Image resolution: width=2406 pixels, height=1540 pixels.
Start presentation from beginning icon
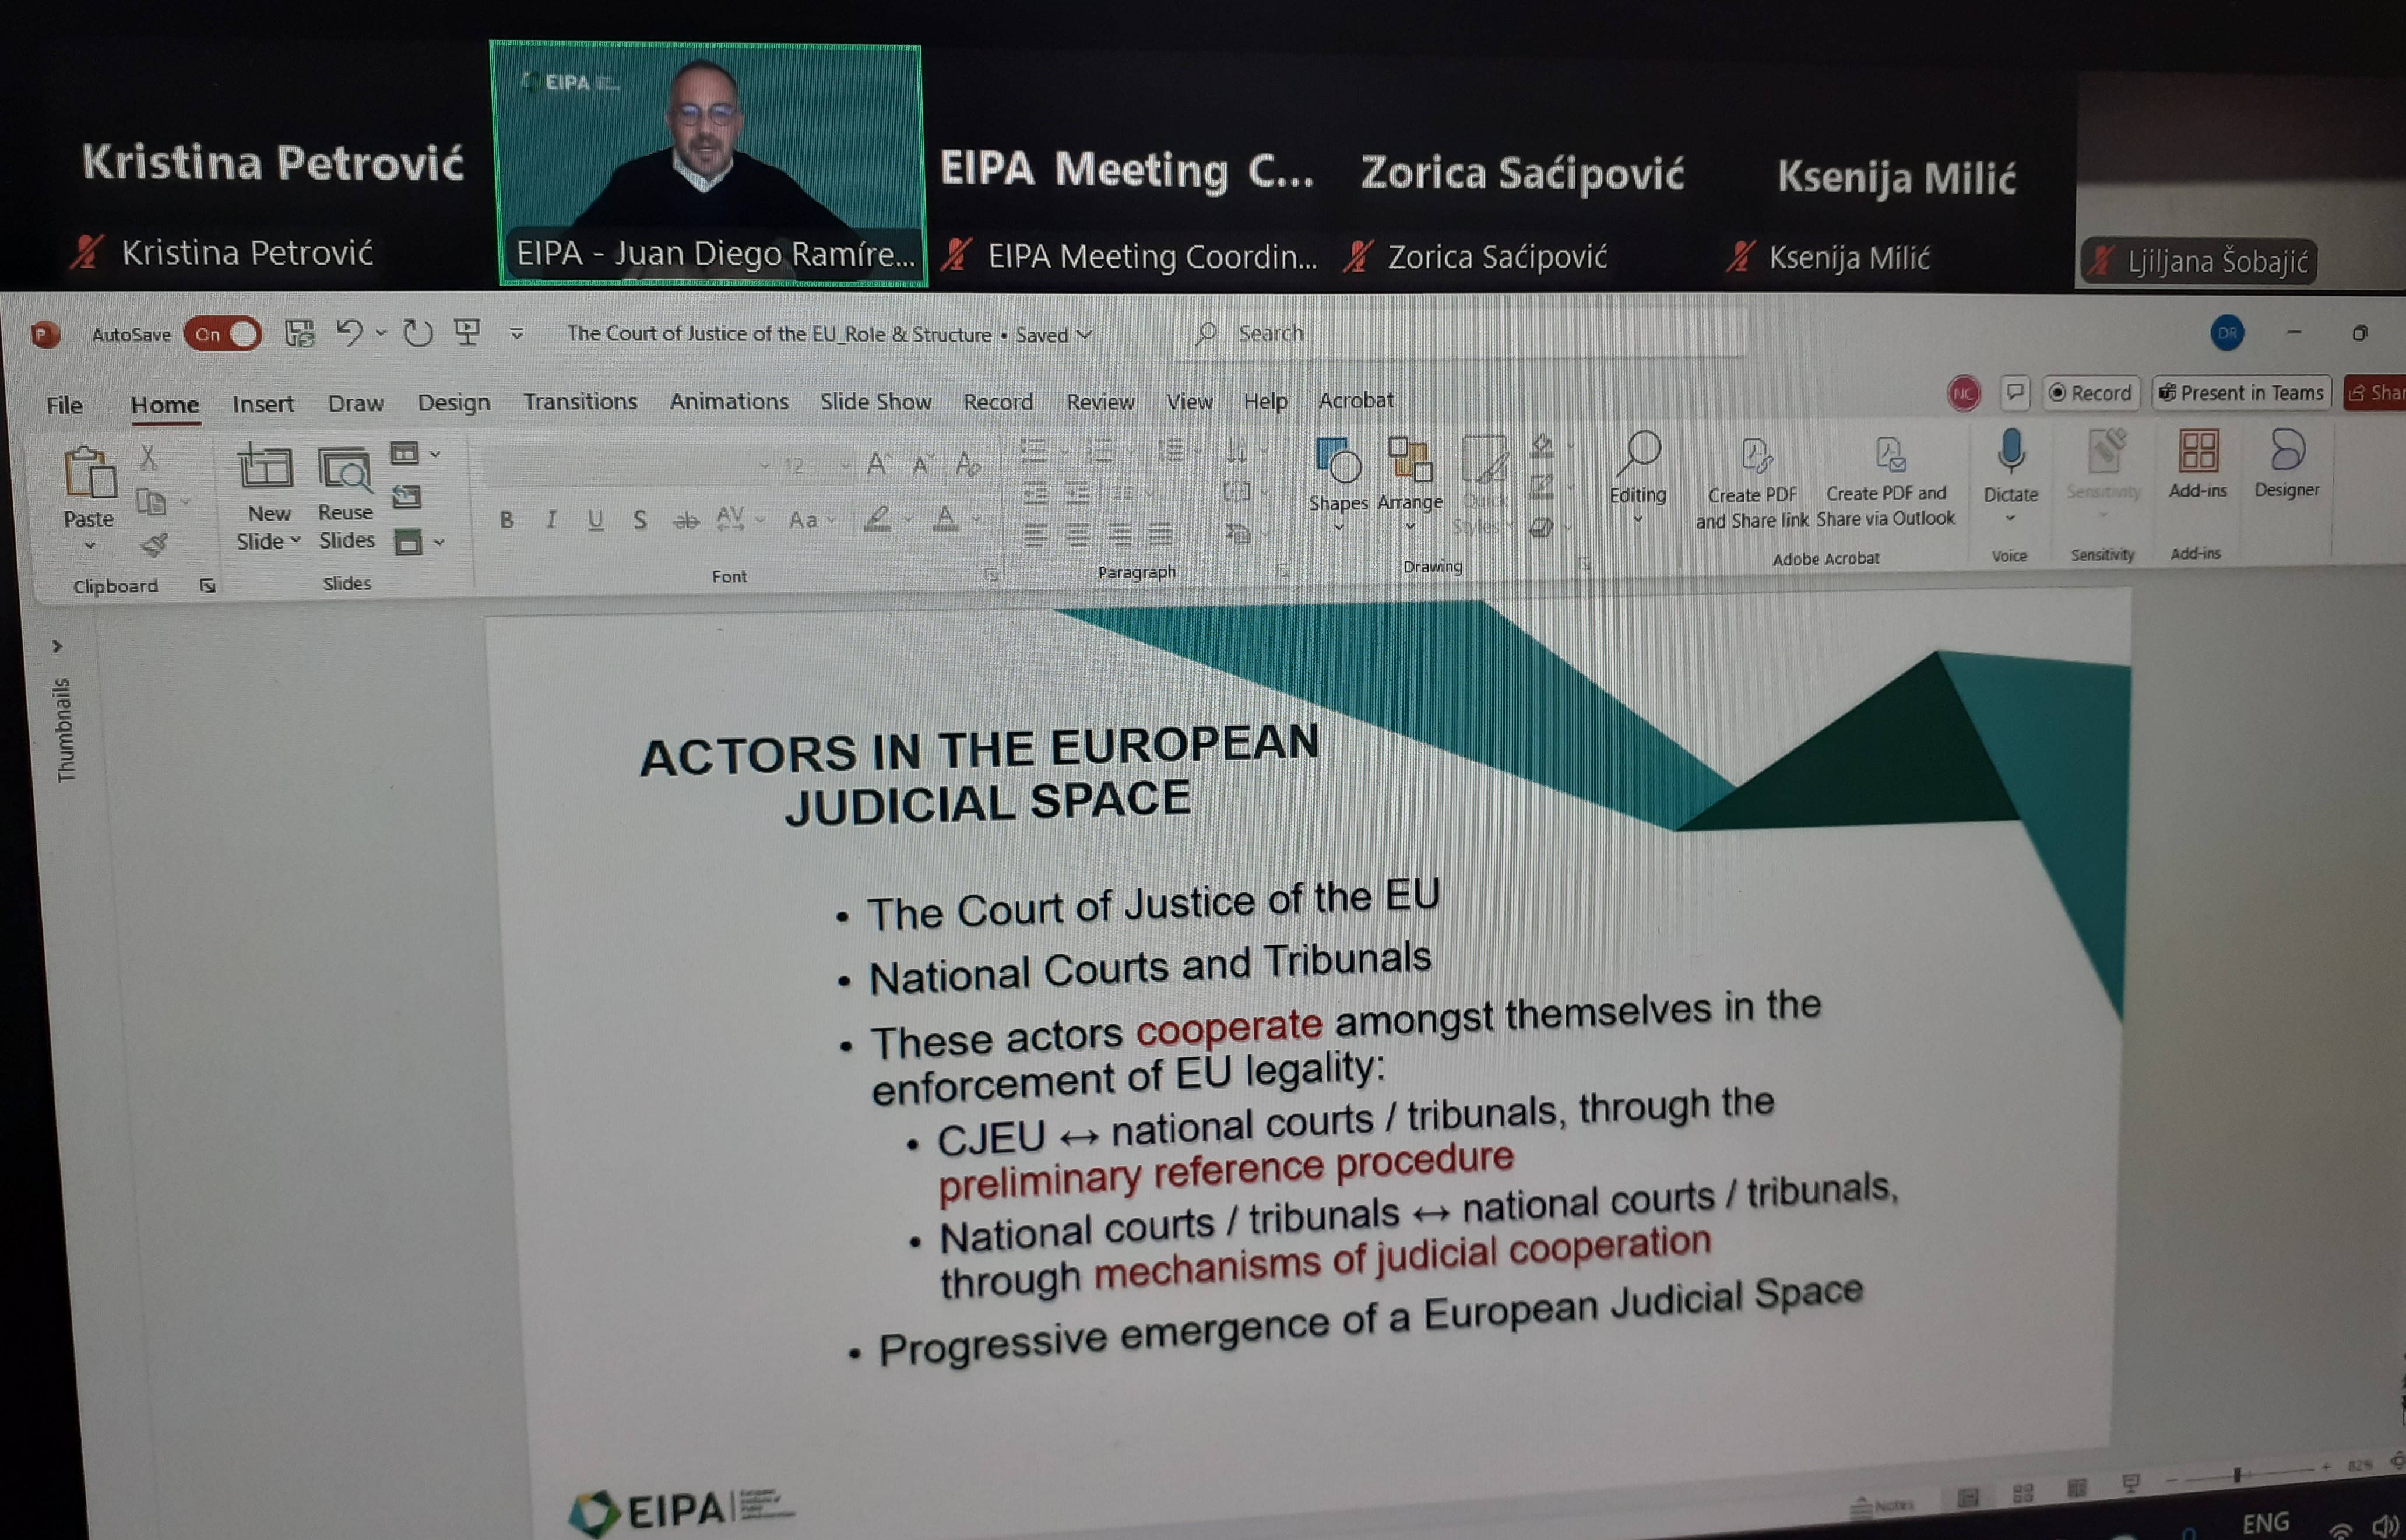pyautogui.click(x=467, y=332)
